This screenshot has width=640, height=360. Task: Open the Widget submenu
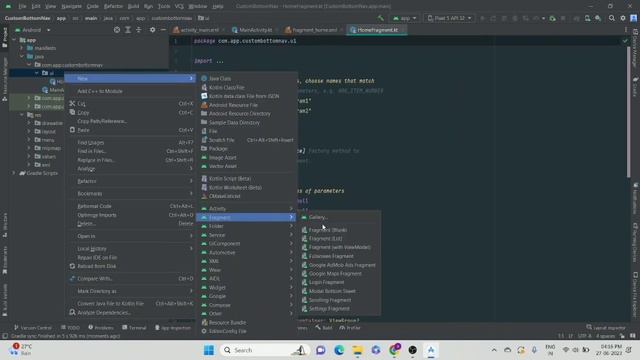pos(247,288)
